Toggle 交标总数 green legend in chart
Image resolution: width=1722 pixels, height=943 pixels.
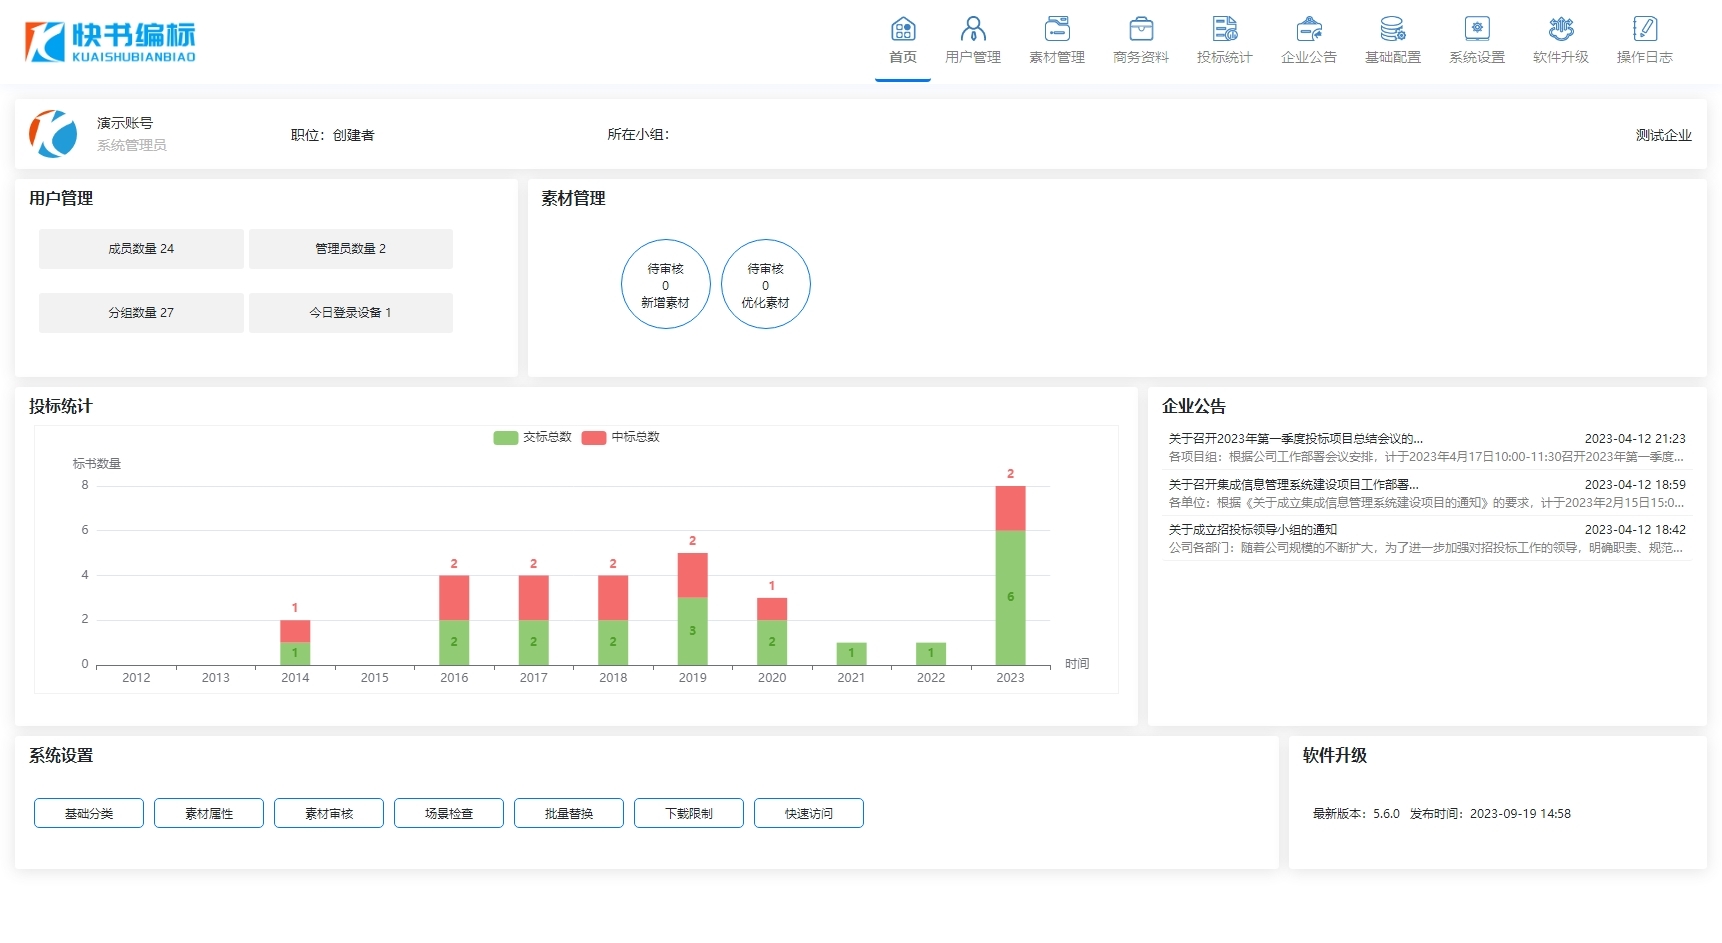click(x=506, y=437)
